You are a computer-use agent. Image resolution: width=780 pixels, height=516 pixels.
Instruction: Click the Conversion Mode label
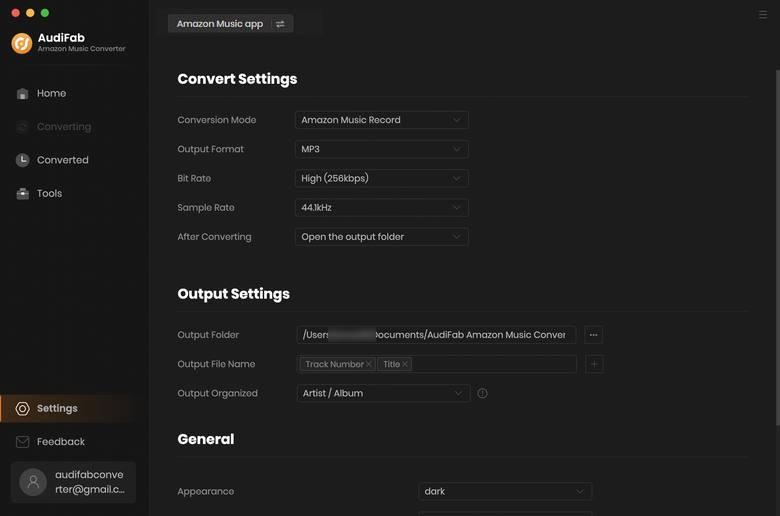pos(217,120)
